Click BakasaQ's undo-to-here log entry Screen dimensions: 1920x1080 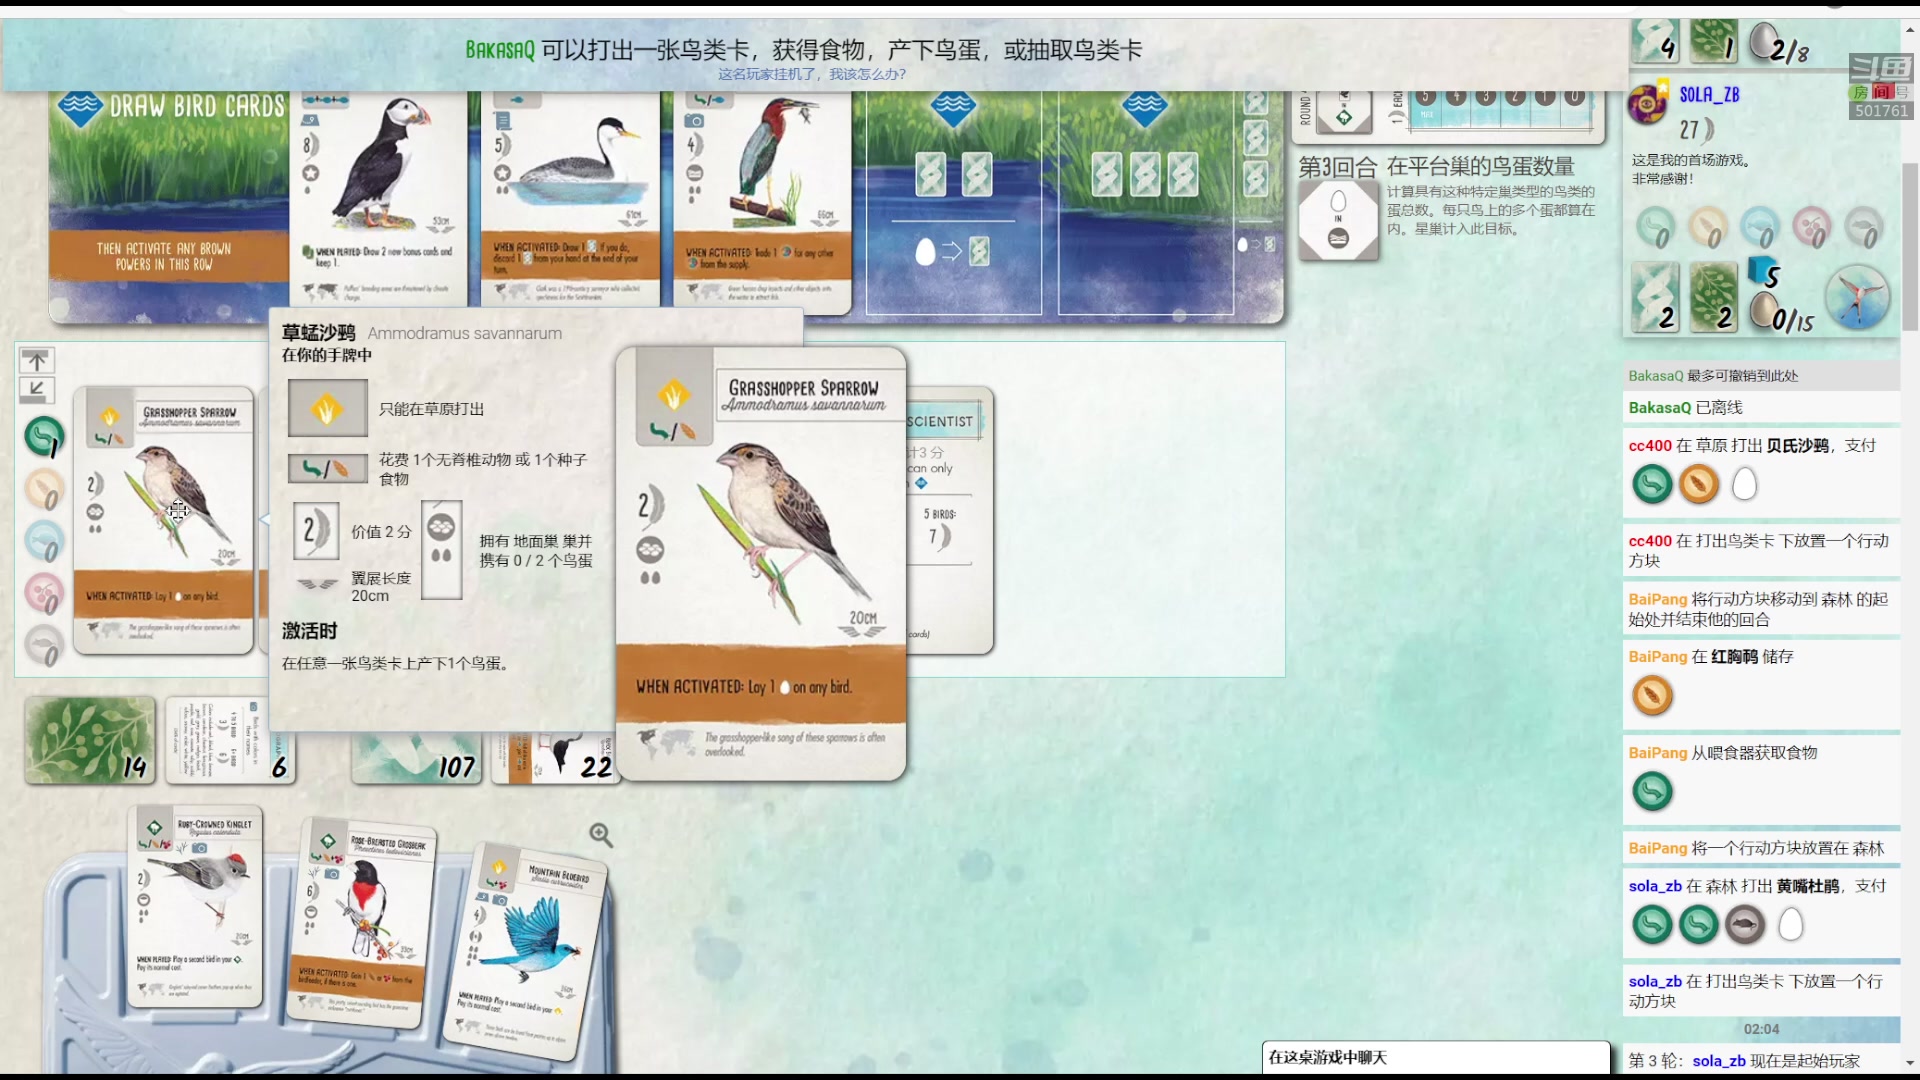[x=1712, y=376]
